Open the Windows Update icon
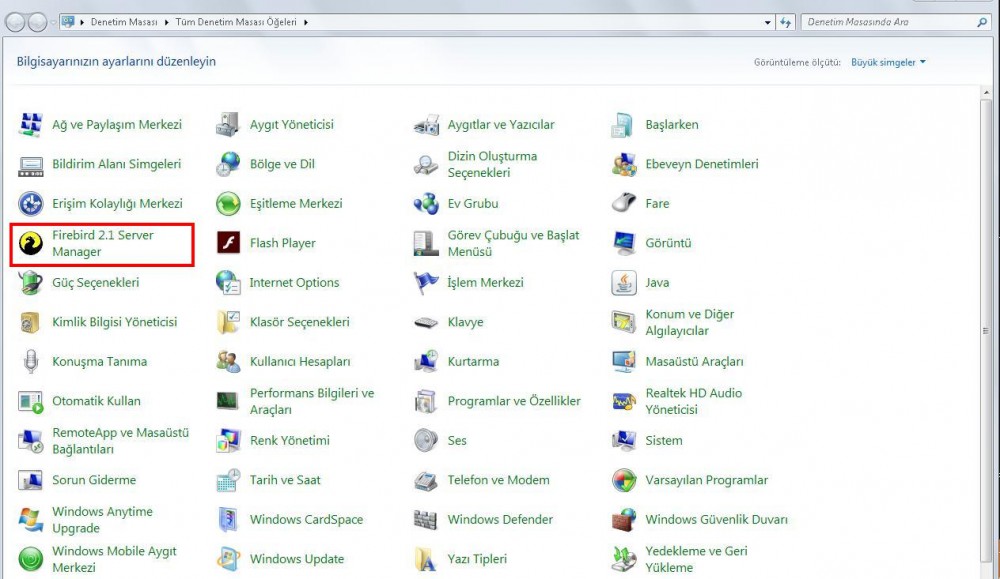This screenshot has width=1000, height=579. point(228,559)
